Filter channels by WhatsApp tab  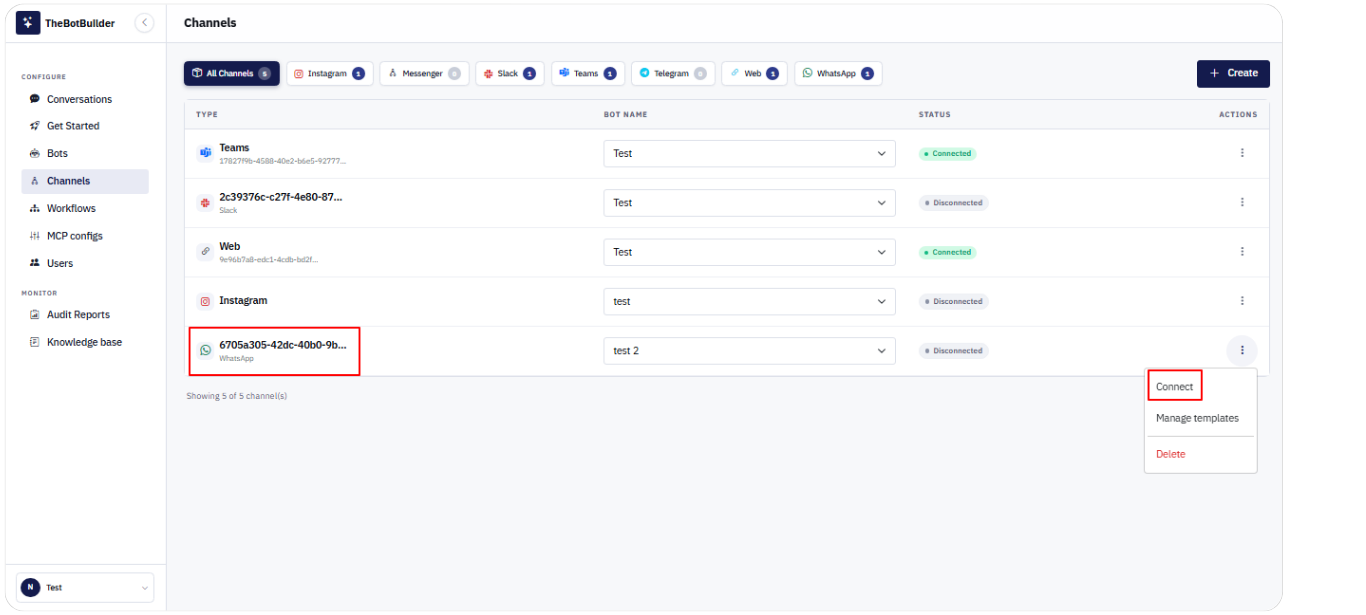(x=838, y=73)
